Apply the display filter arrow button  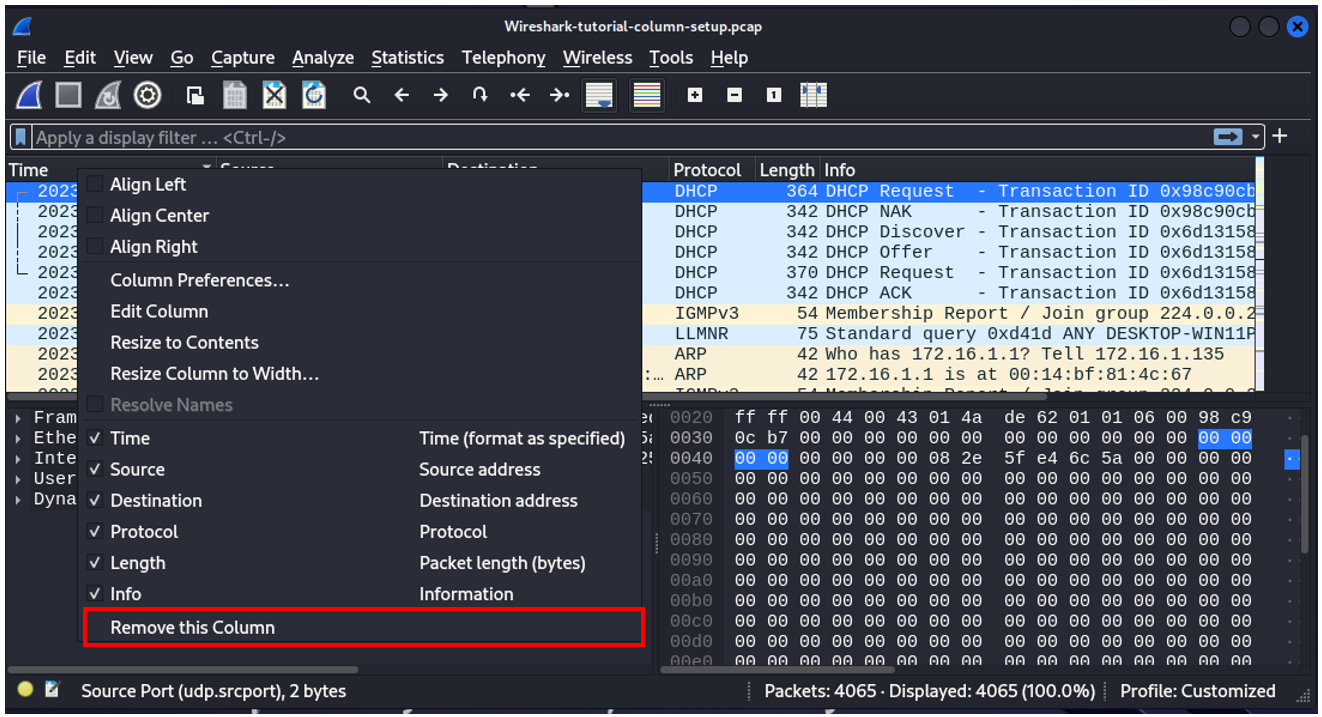[x=1228, y=137]
